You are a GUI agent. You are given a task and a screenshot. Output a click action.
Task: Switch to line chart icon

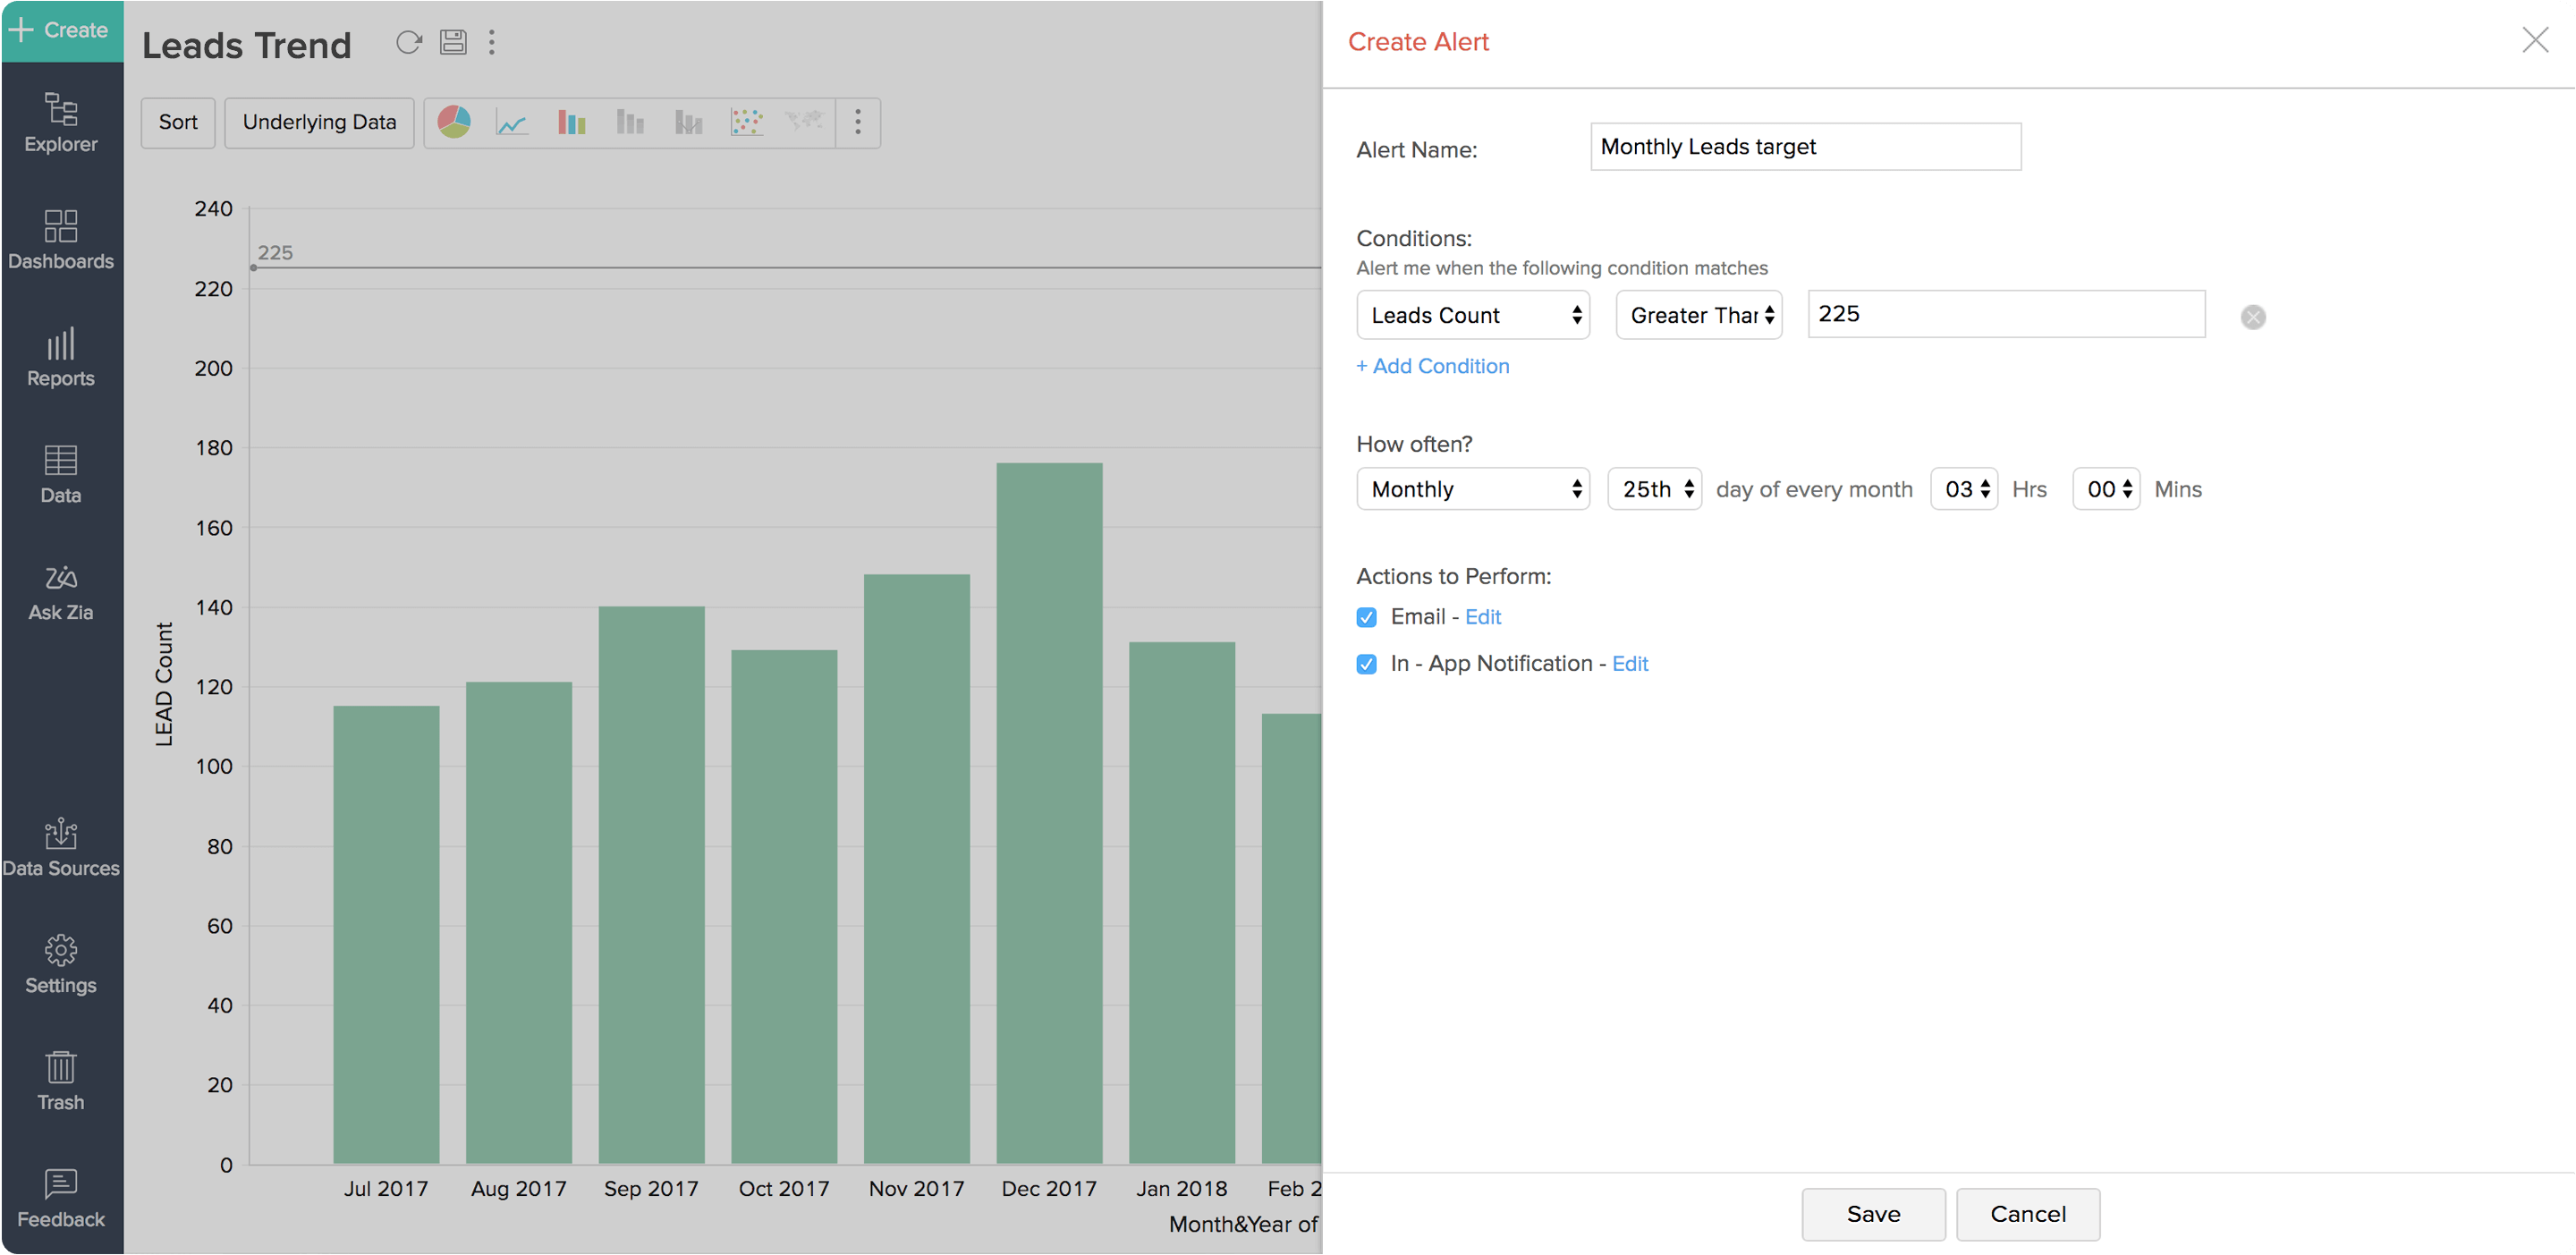coord(512,122)
